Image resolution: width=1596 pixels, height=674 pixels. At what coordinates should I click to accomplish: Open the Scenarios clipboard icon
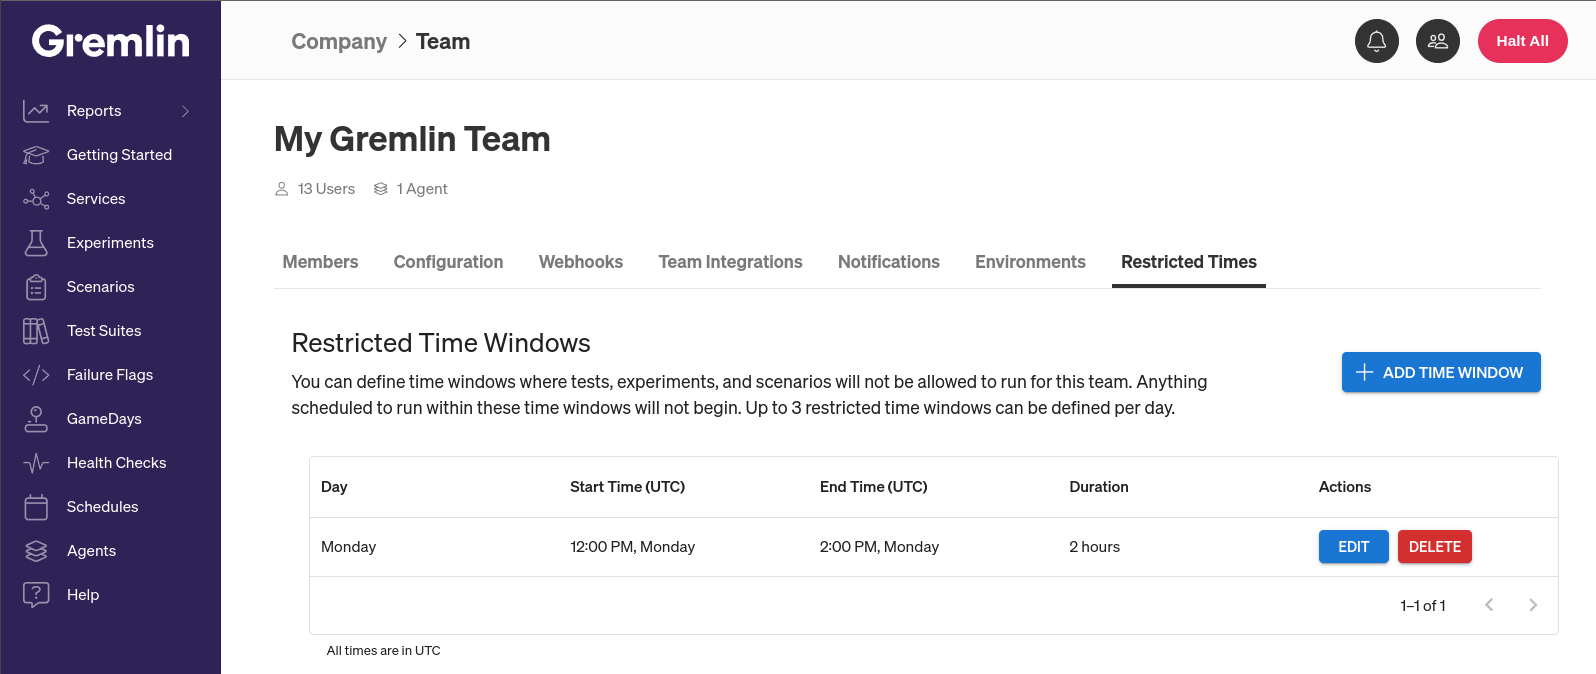click(36, 287)
